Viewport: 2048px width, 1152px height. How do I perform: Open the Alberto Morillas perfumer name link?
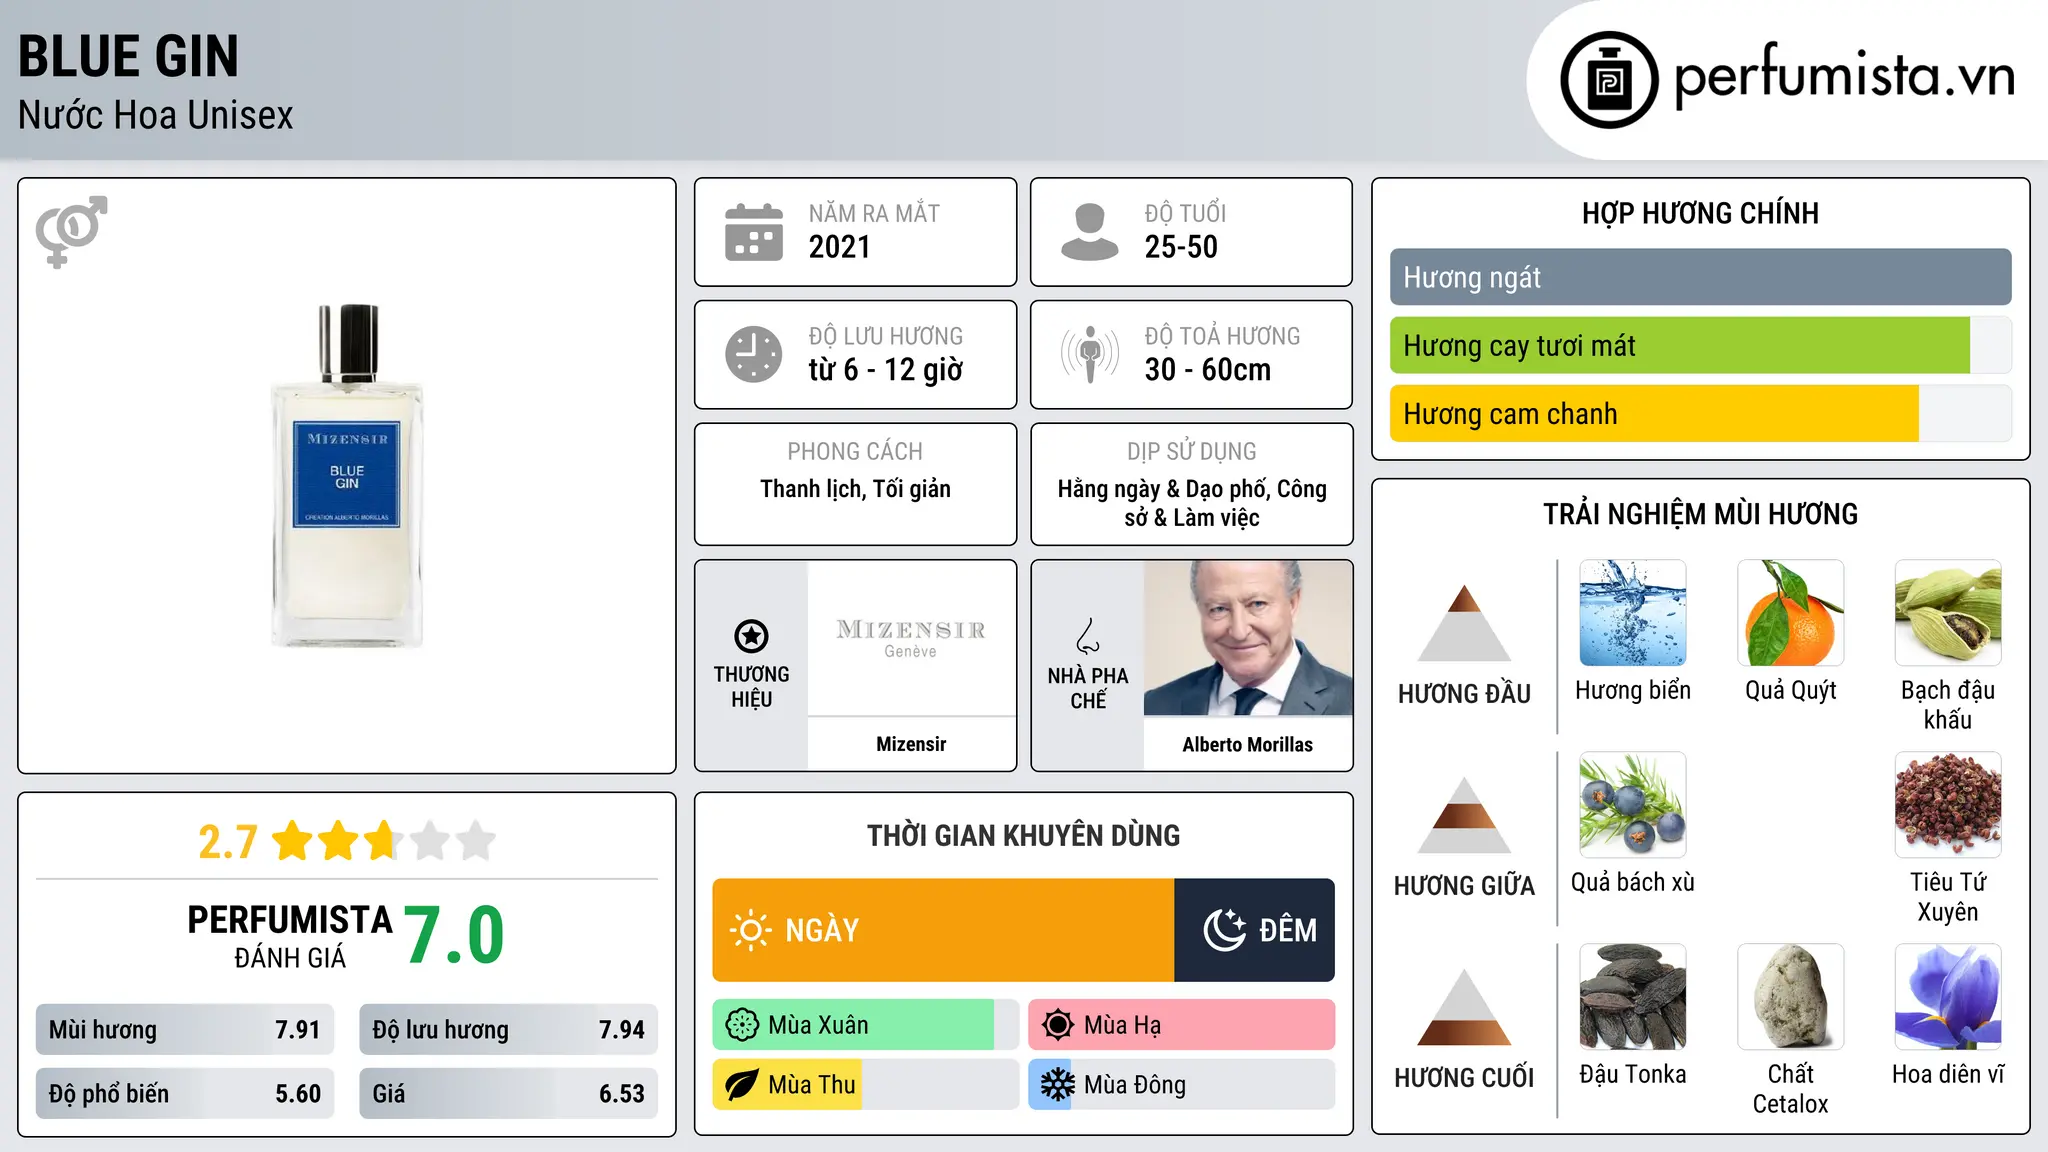1248,744
